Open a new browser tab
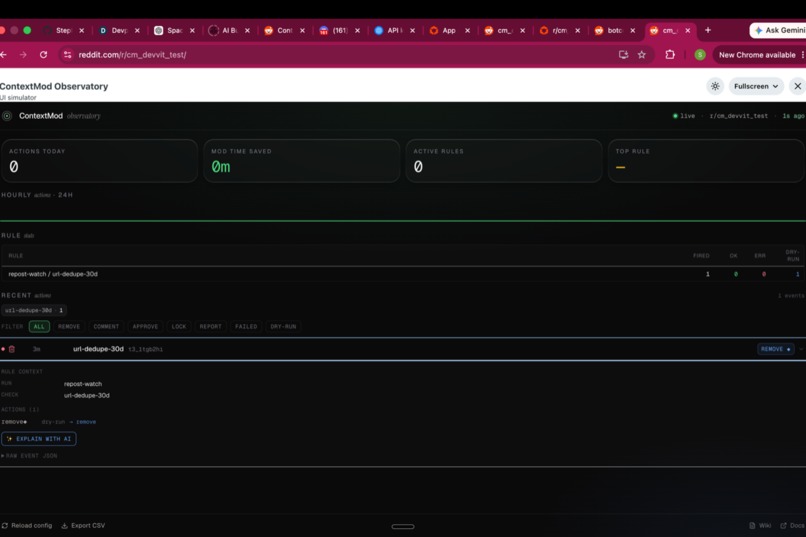This screenshot has width=806, height=537. [708, 30]
